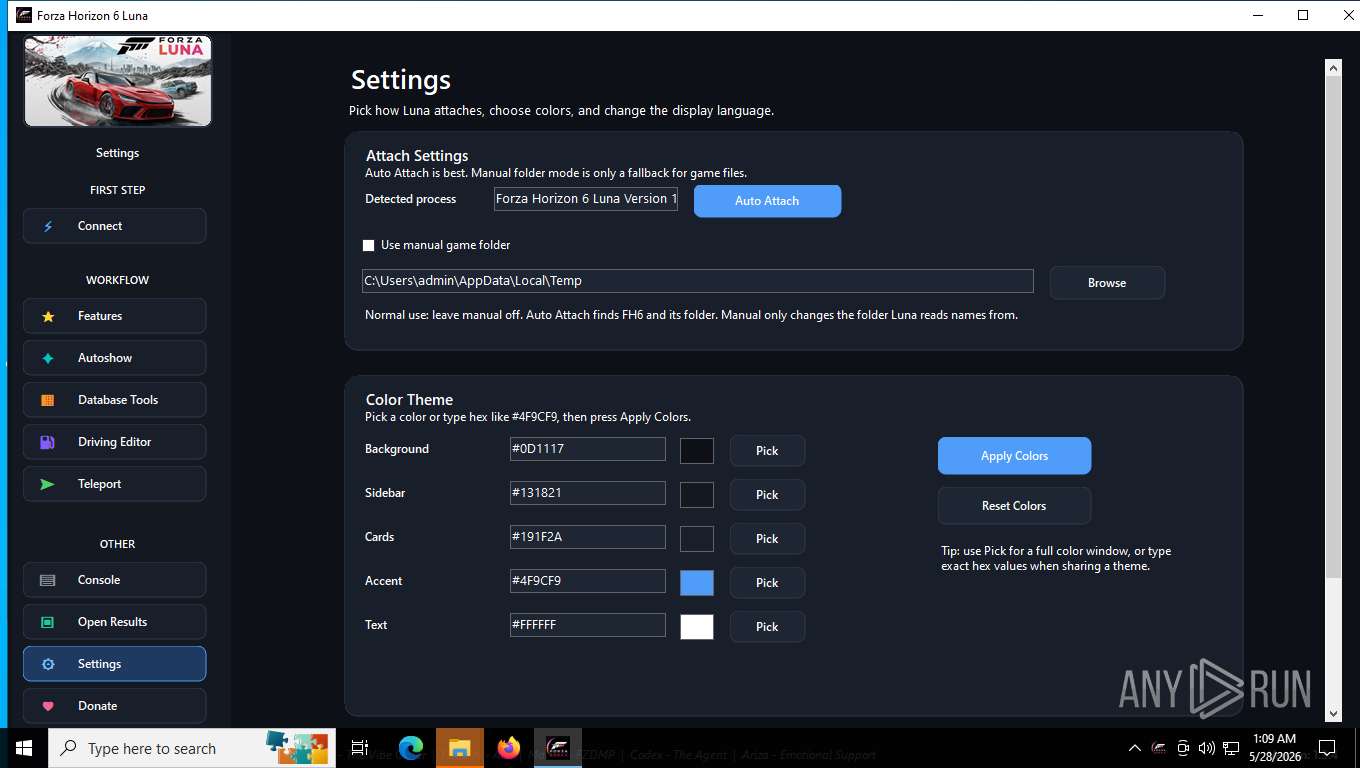The image size is (1360, 768).
Task: Pick a color for Accent
Action: [767, 583]
